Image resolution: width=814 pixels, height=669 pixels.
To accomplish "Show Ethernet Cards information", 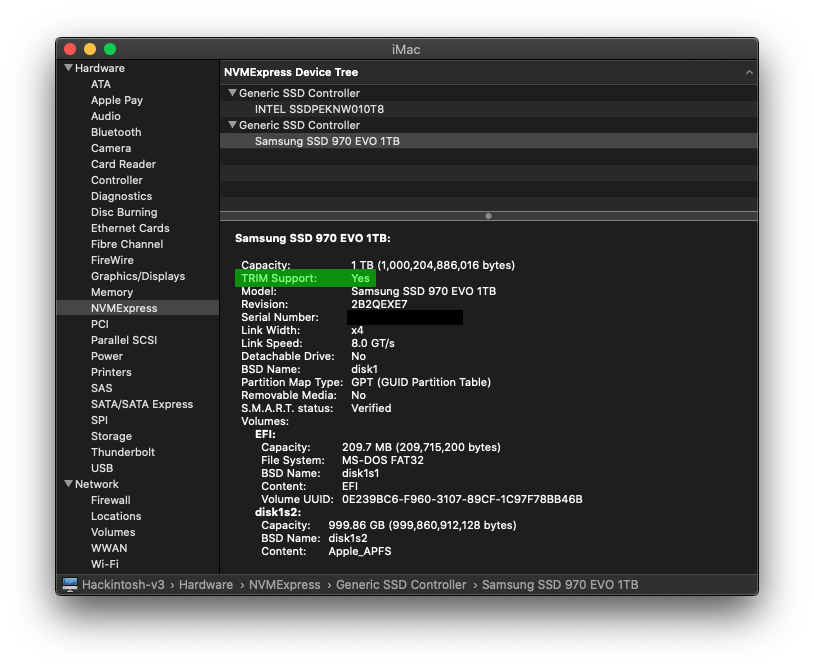I will [x=130, y=228].
